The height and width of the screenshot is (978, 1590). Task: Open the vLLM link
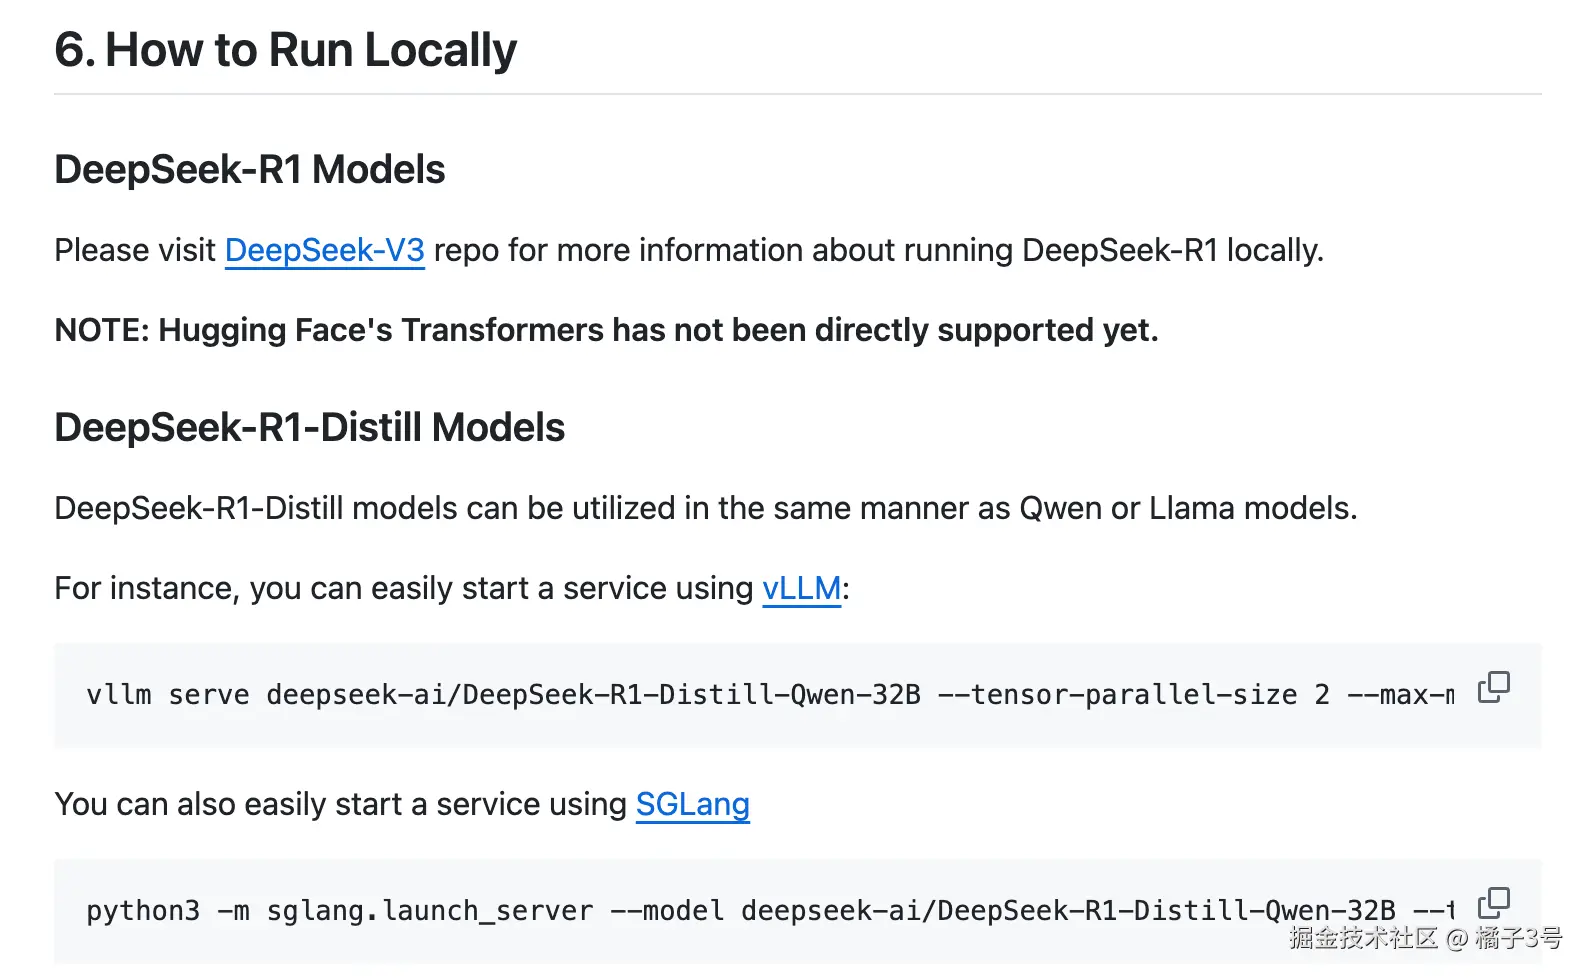click(x=802, y=588)
